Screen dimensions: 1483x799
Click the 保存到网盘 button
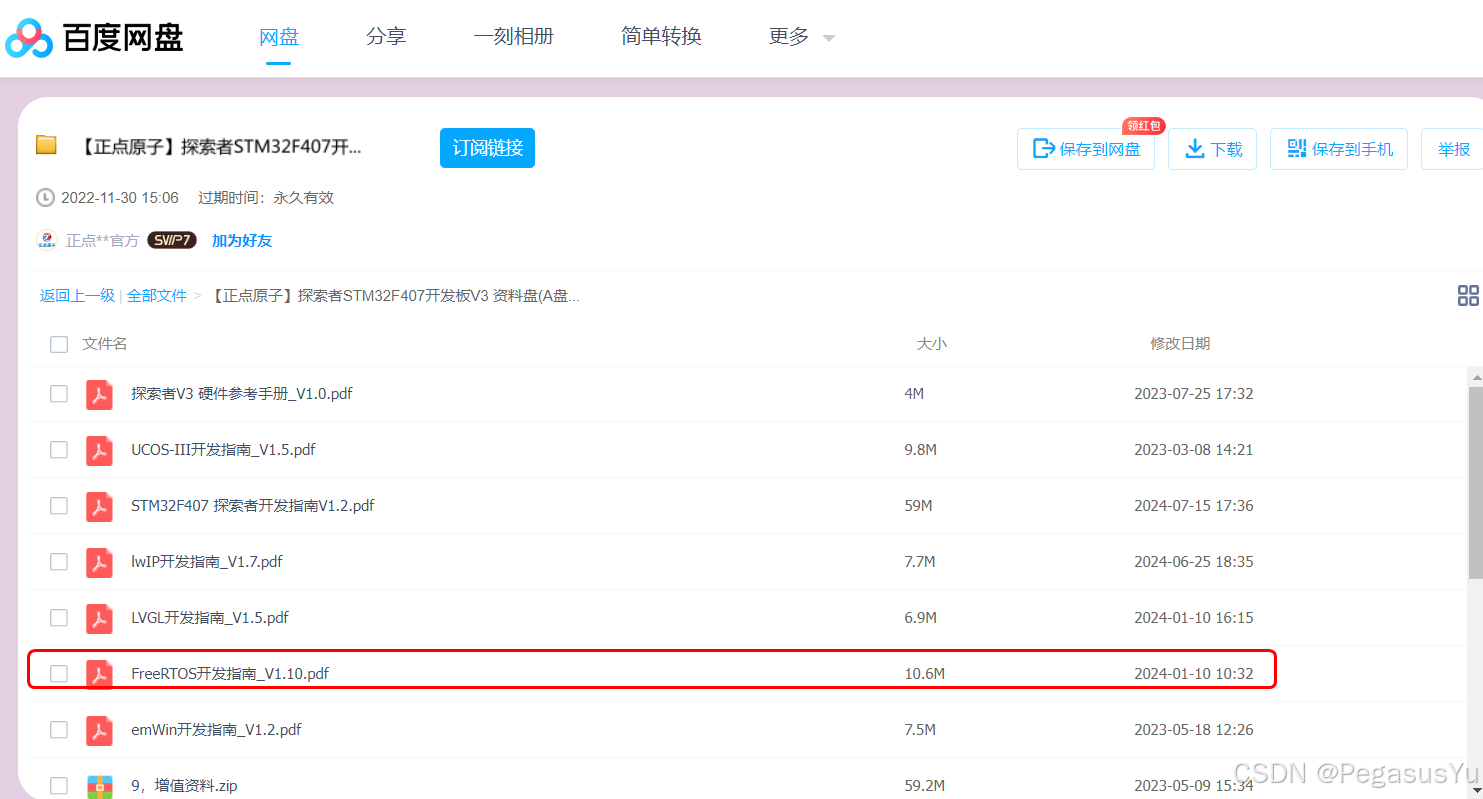click(x=1086, y=149)
